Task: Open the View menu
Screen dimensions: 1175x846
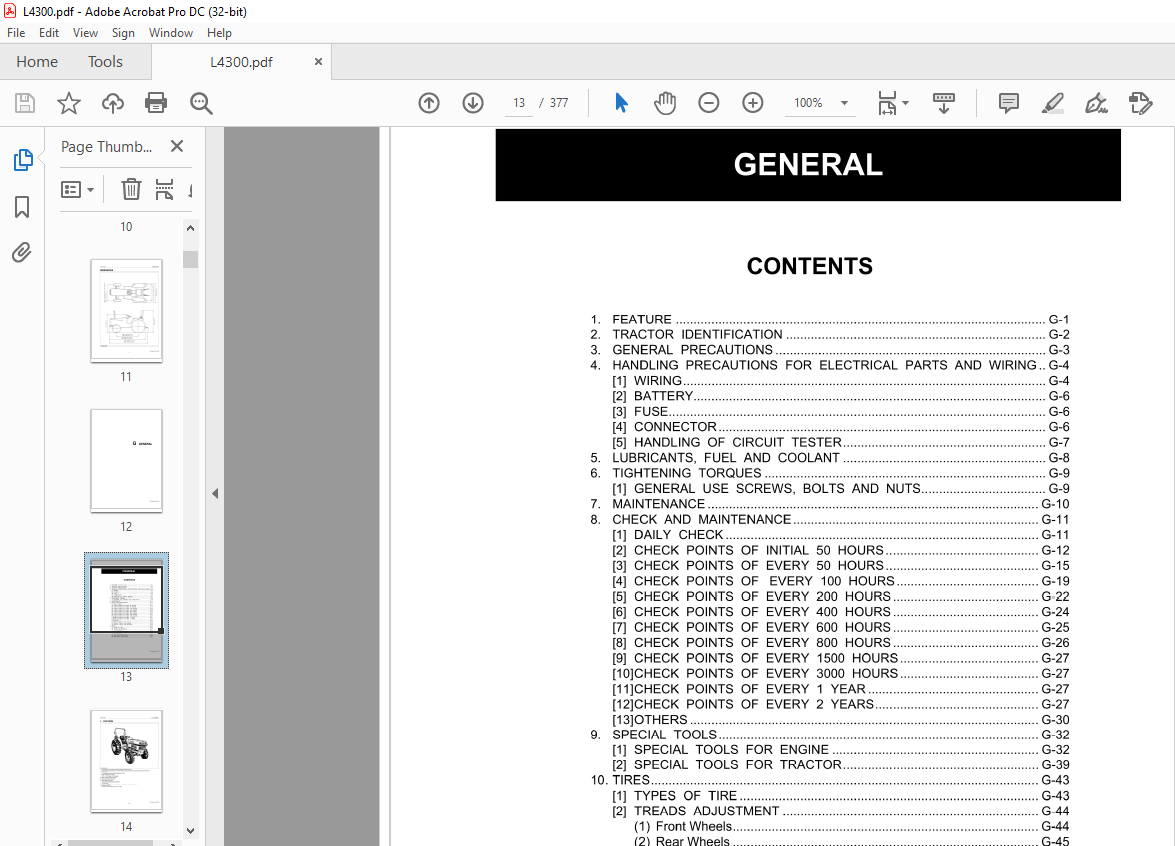Action: tap(85, 33)
